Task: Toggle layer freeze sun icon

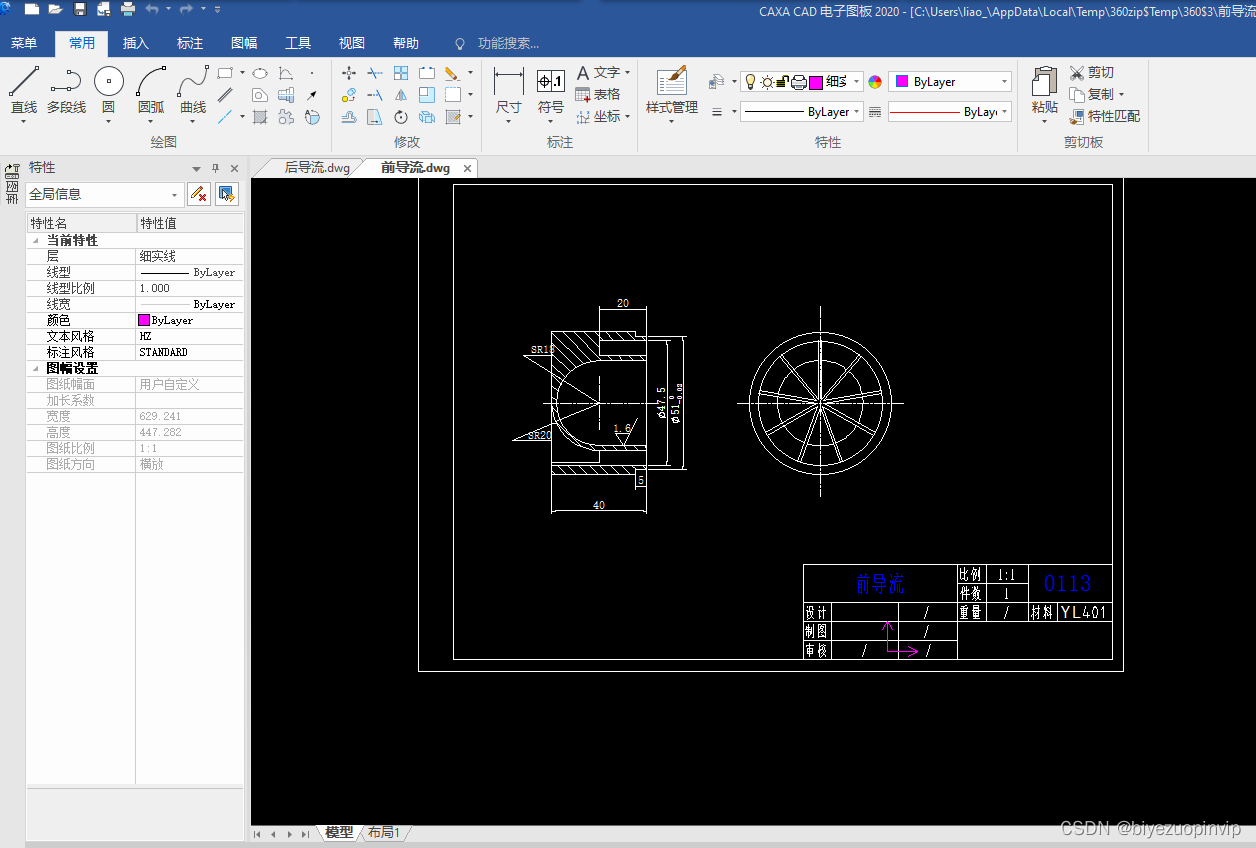Action: click(x=767, y=82)
